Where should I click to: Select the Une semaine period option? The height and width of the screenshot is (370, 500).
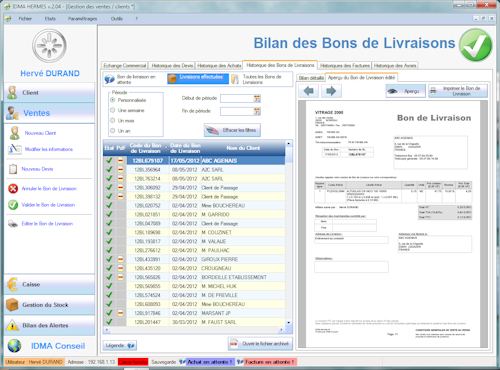[113, 110]
